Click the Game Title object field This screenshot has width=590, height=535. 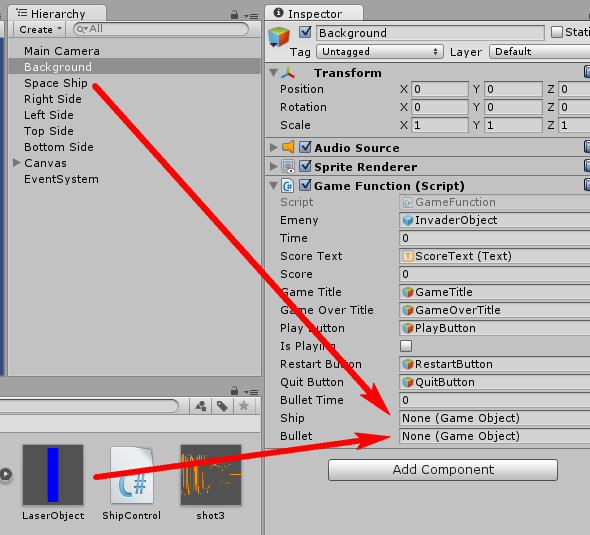click(x=494, y=292)
